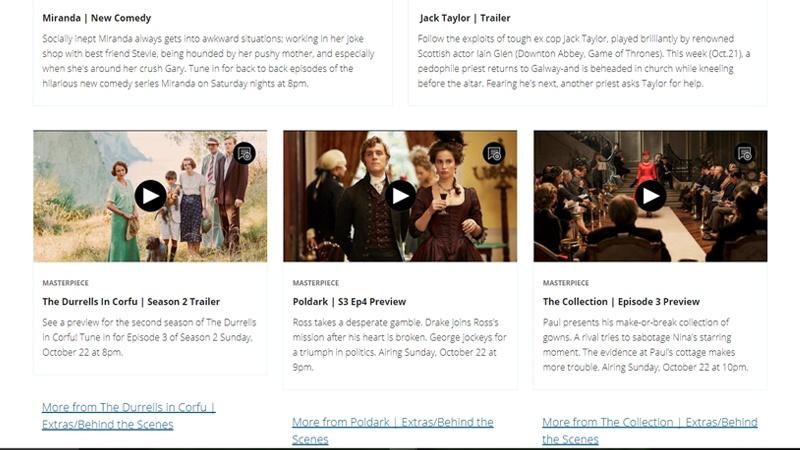This screenshot has width=800, height=450.
Task: Open More from The Collection Extras link
Action: coord(649,431)
